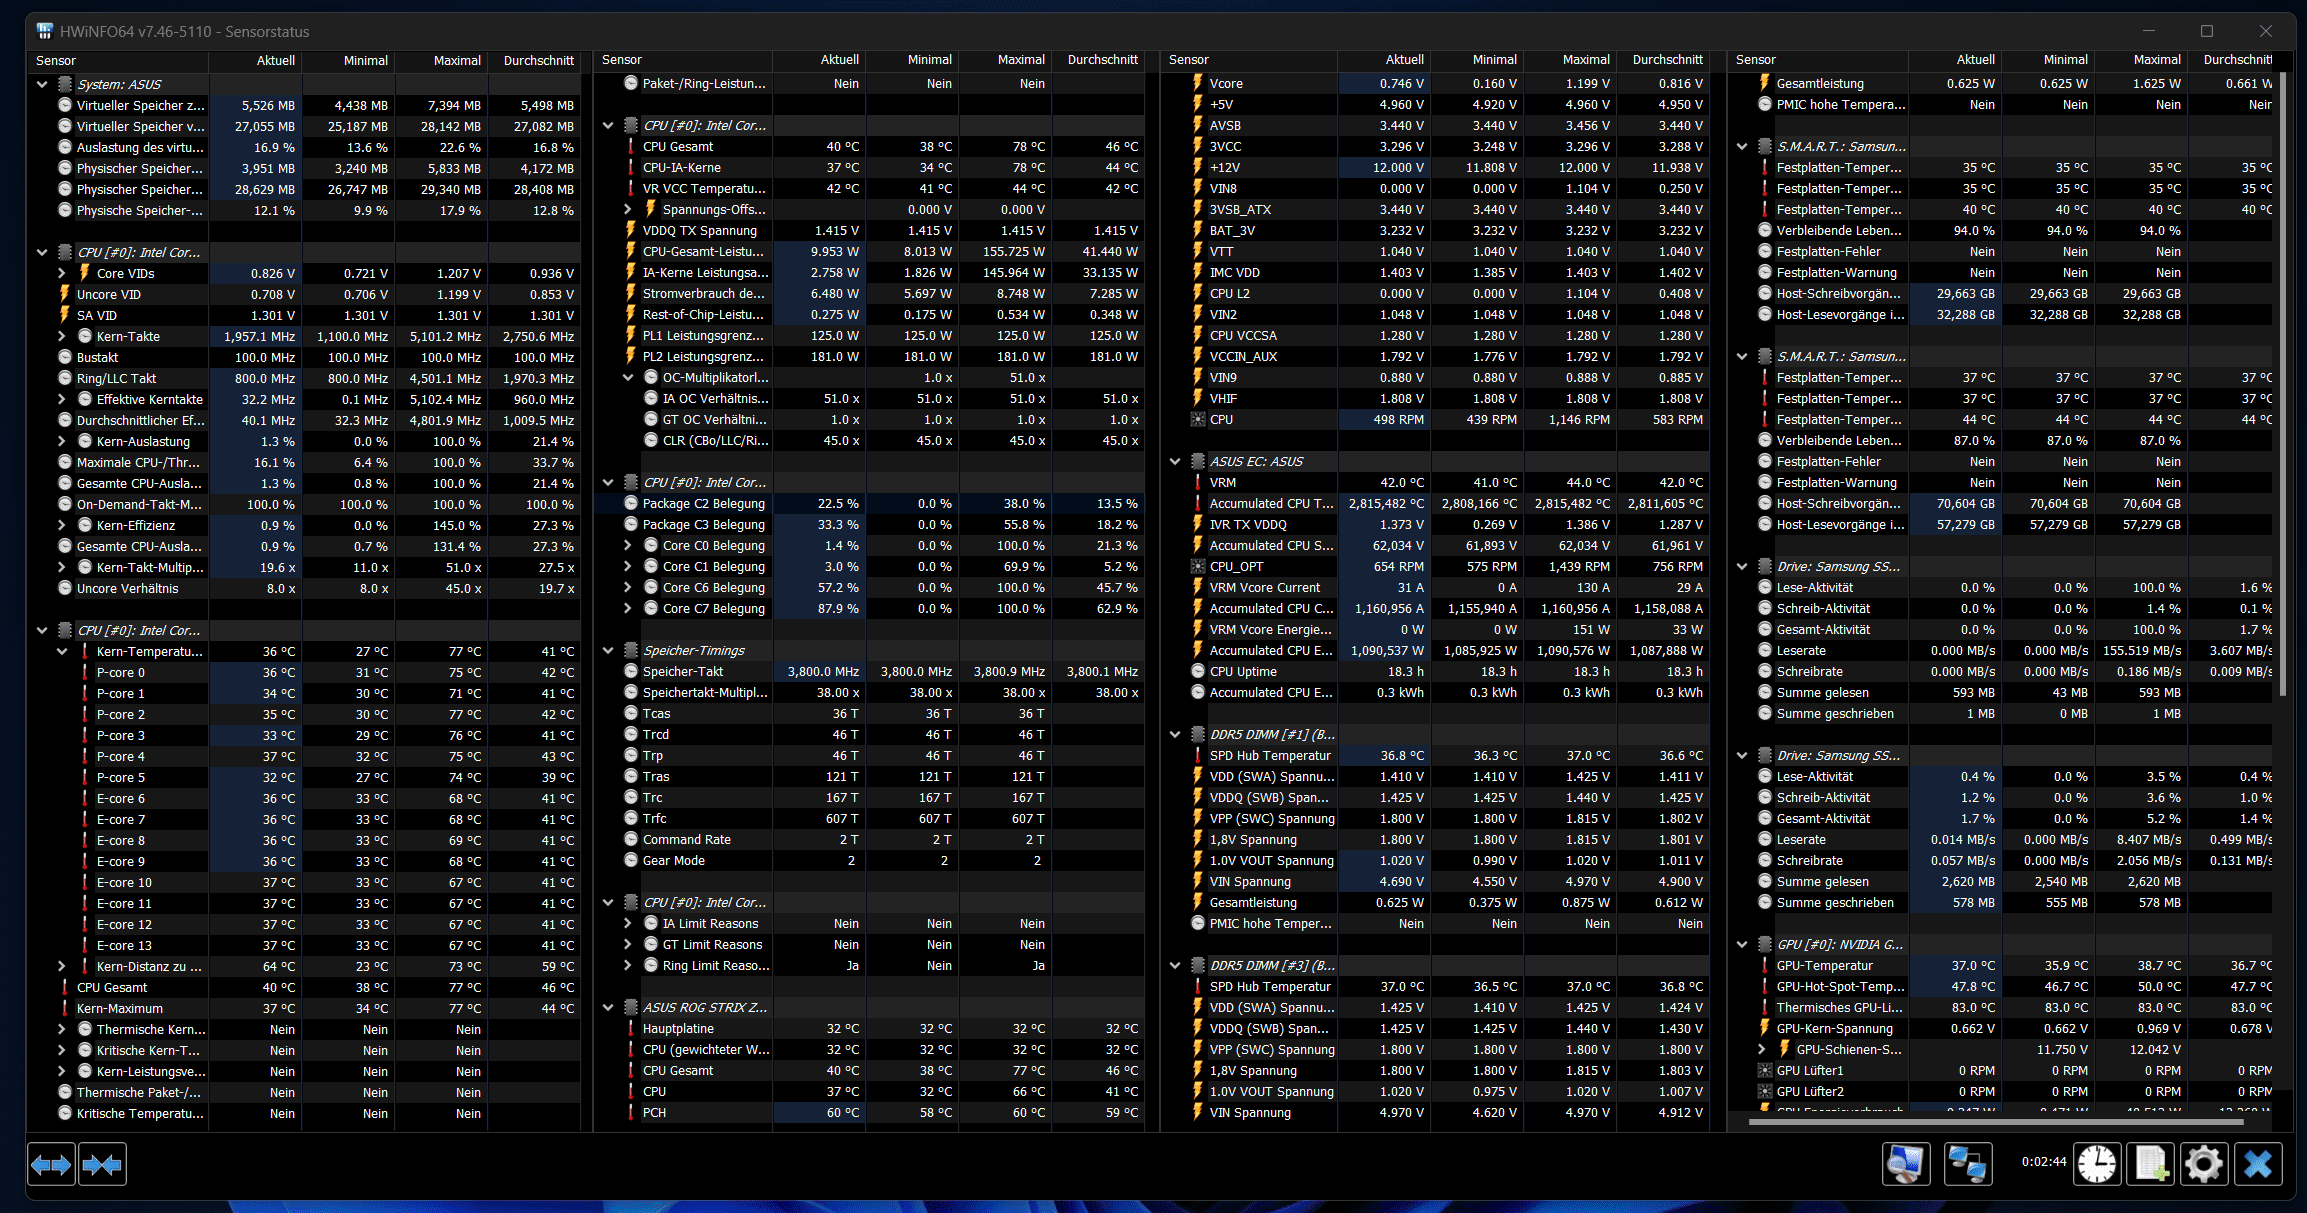Click the blue X exit sensors icon
Image resolution: width=2307 pixels, height=1213 pixels.
pos(2258,1164)
